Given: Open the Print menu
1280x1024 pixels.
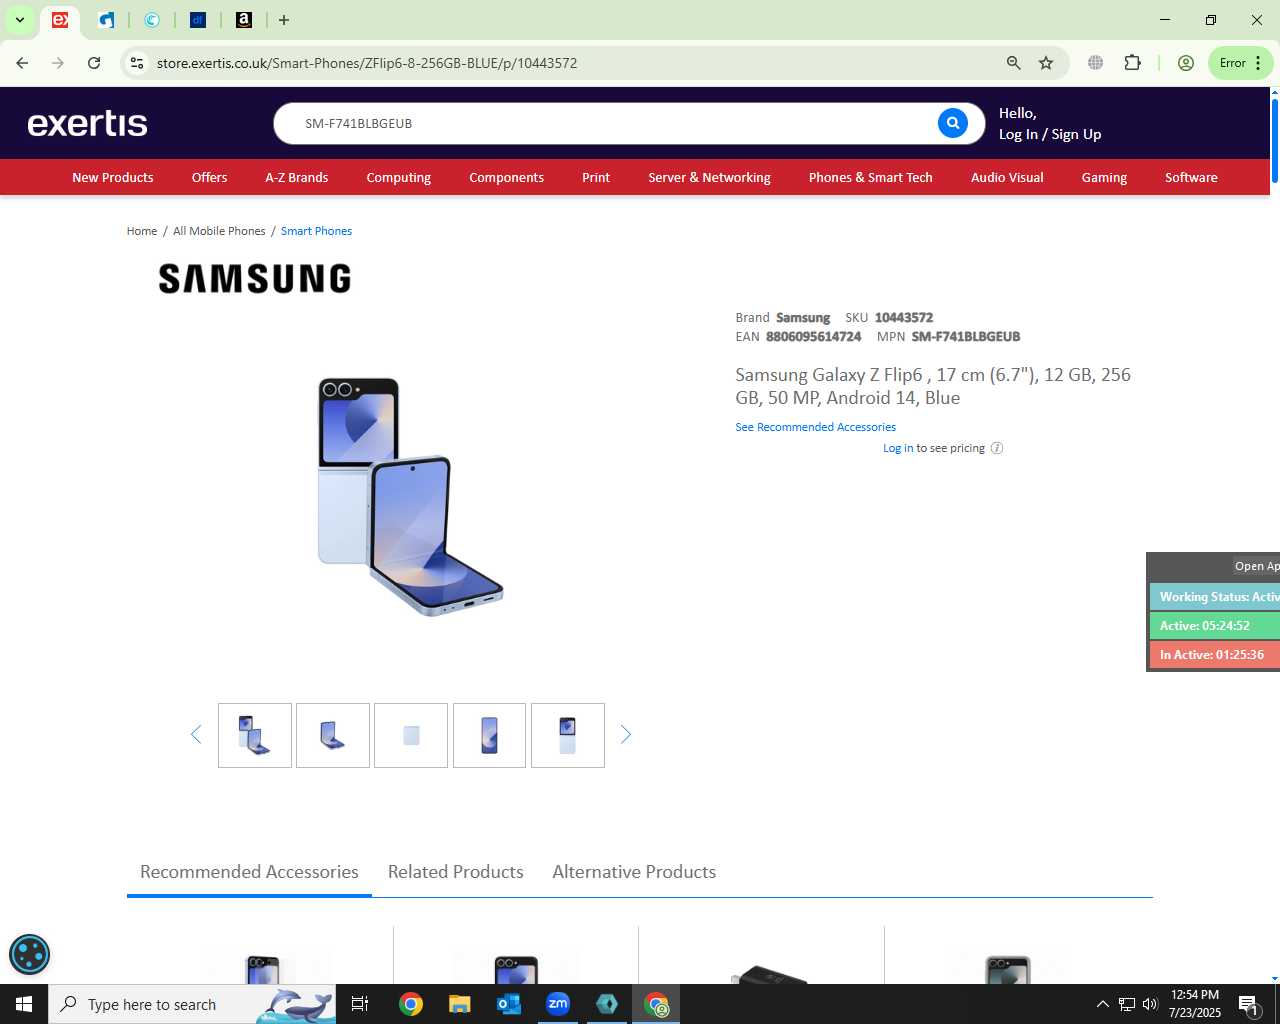Looking at the screenshot, I should point(596,177).
